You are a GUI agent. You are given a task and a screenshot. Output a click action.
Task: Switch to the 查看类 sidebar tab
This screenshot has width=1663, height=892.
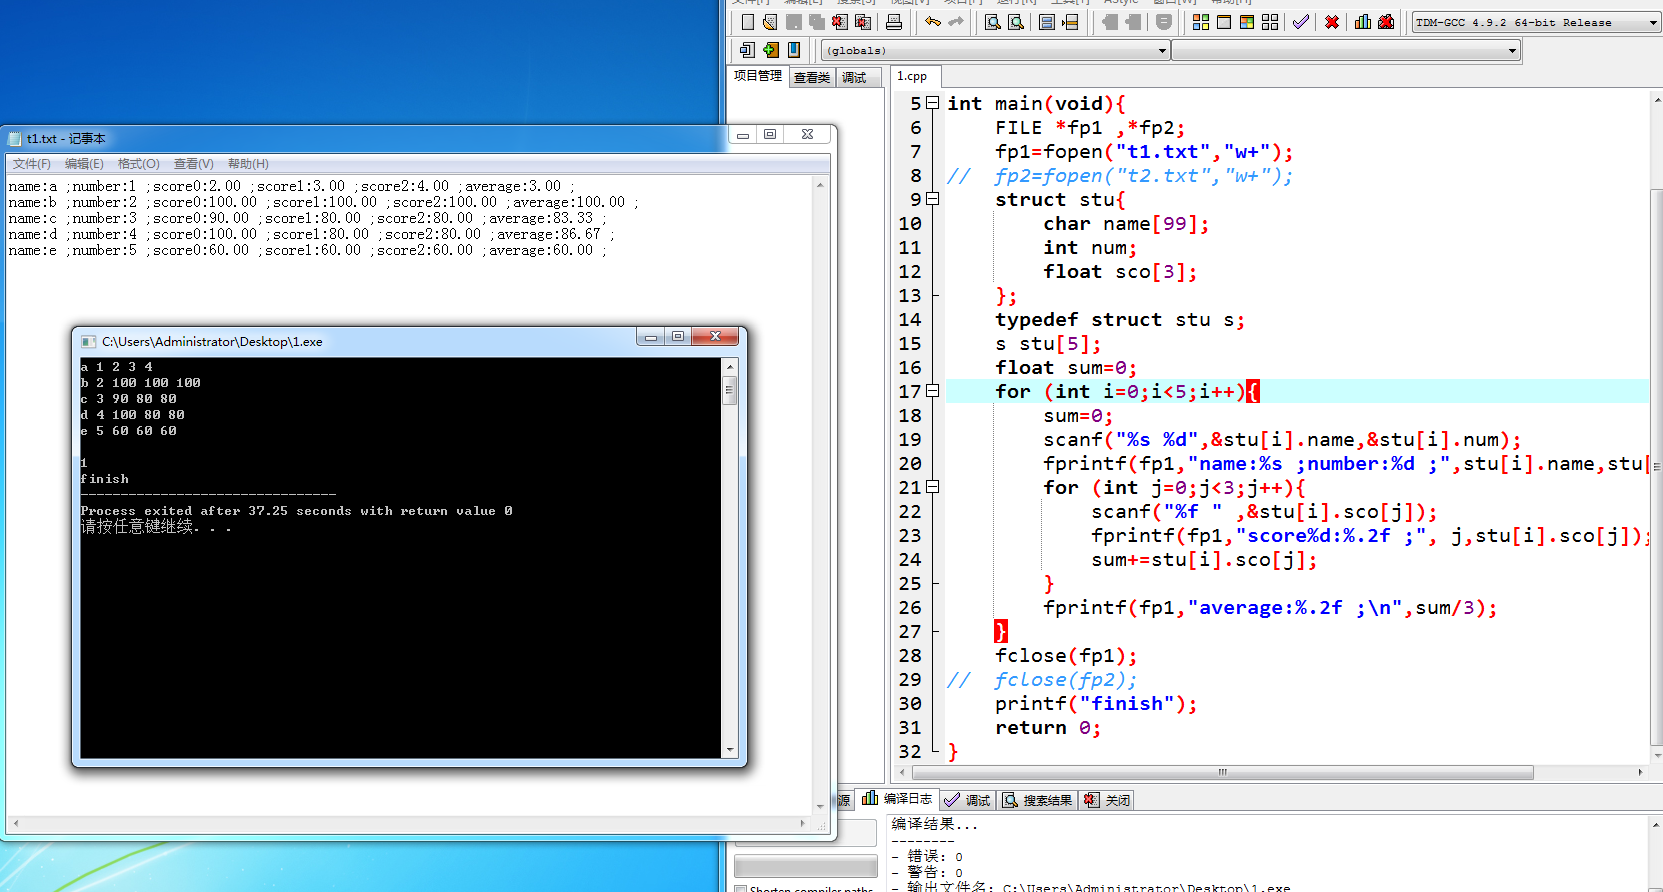pyautogui.click(x=812, y=77)
